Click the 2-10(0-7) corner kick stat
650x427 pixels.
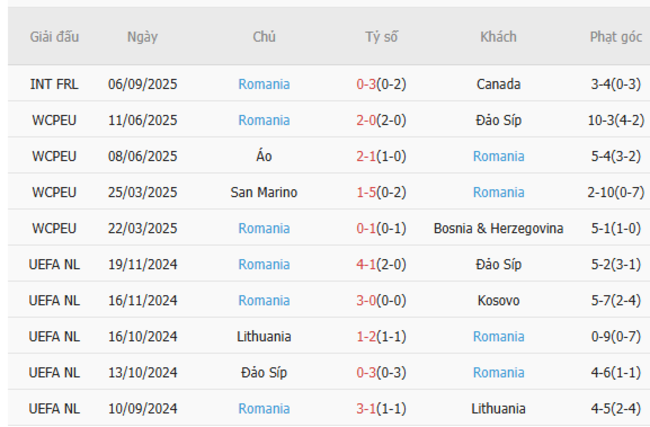(x=616, y=192)
